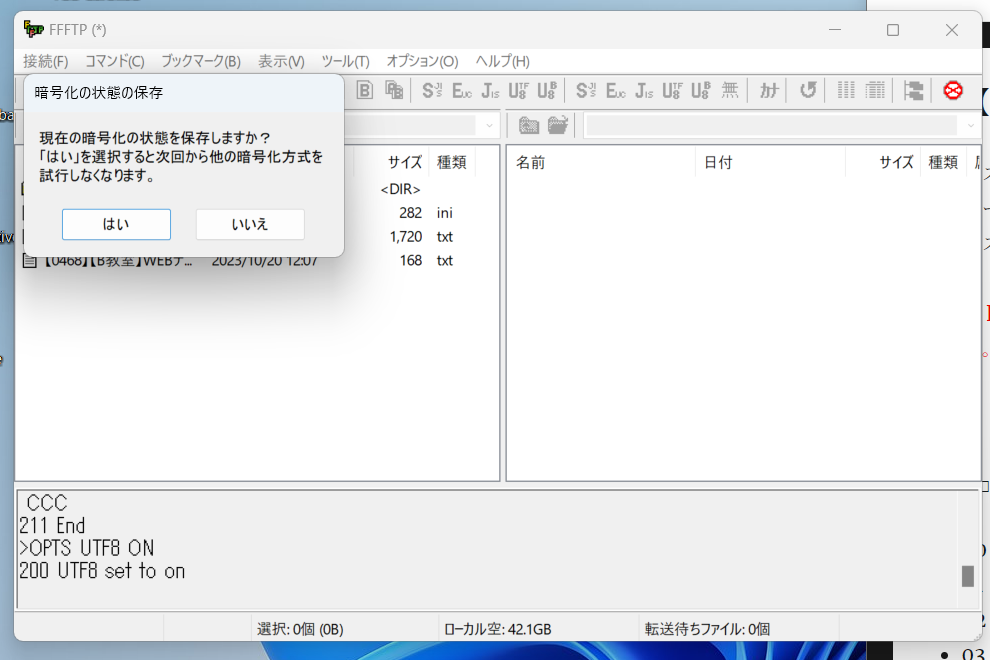Minimize the FFFTP window
Image resolution: width=990 pixels, height=660 pixels.
[x=835, y=30]
